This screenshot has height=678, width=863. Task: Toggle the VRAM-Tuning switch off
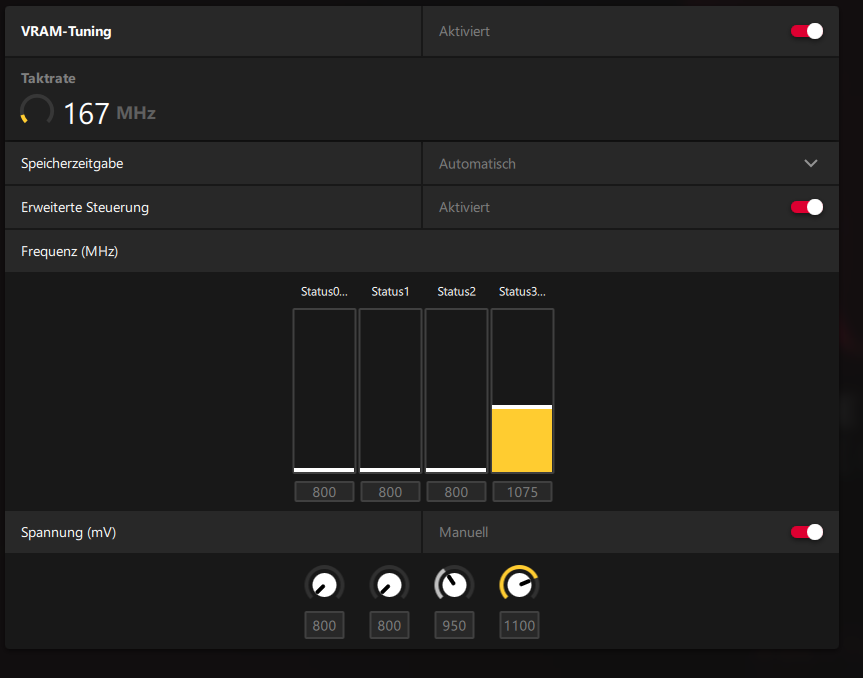tap(807, 31)
